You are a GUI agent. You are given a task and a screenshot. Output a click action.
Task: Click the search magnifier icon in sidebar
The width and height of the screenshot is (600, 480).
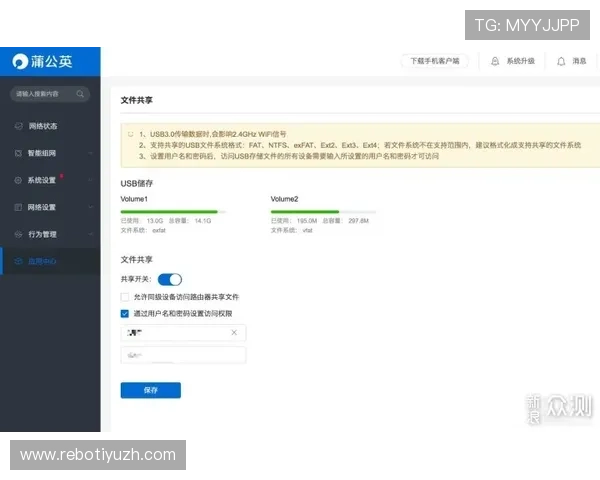(x=80, y=94)
